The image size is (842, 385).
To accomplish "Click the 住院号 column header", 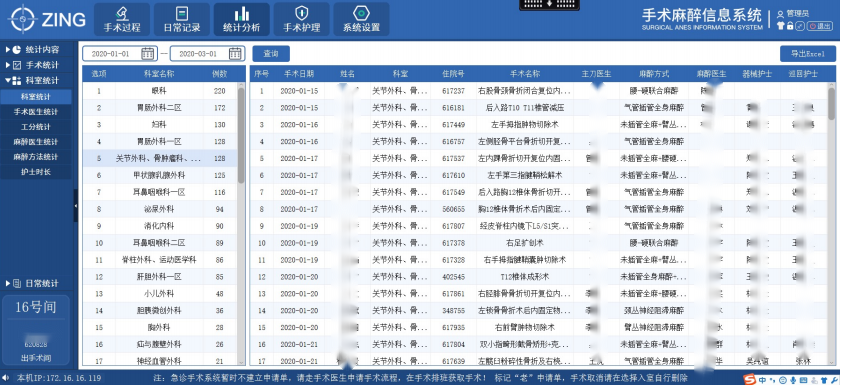I will (453, 74).
